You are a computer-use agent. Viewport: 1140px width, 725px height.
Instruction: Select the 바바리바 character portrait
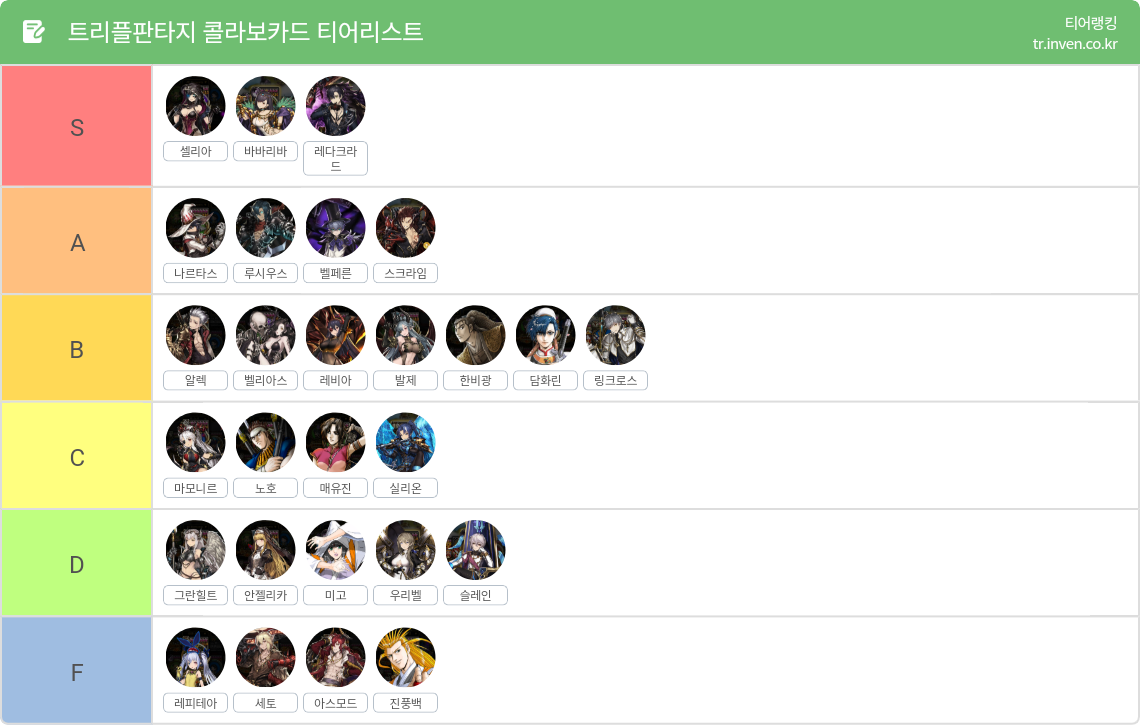pyautogui.click(x=265, y=106)
